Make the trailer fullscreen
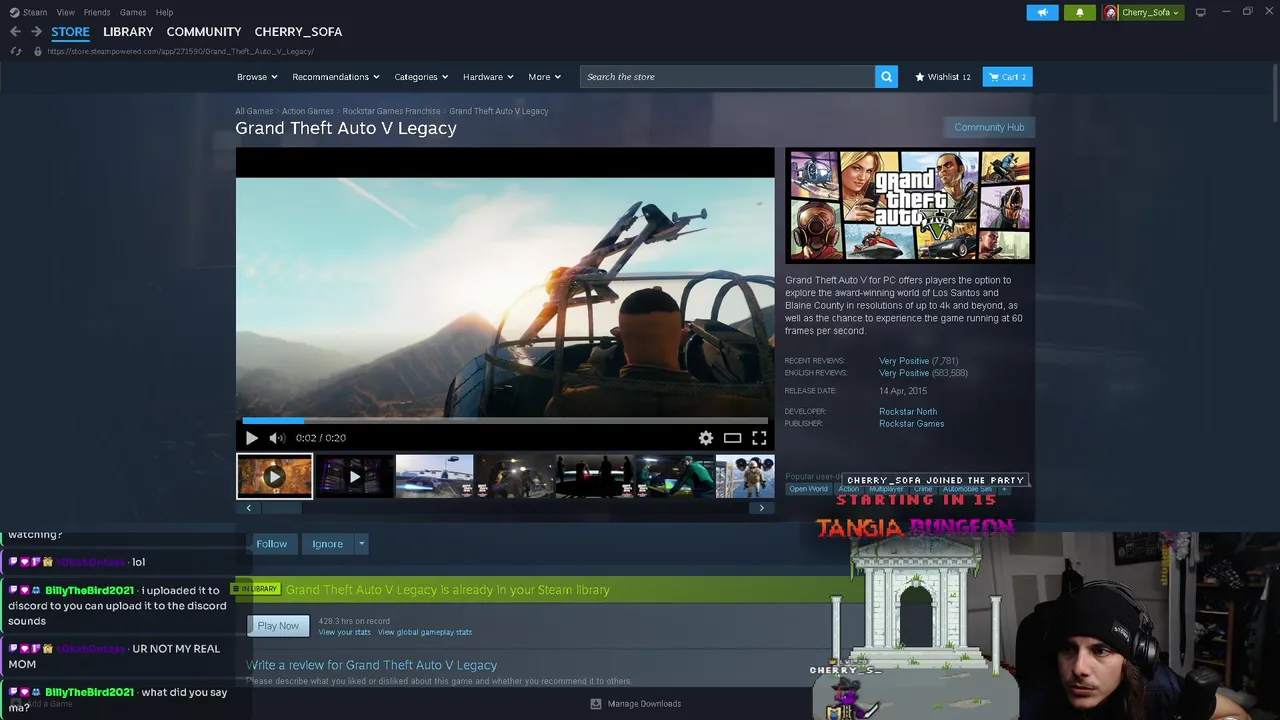1280x720 pixels. [x=759, y=438]
